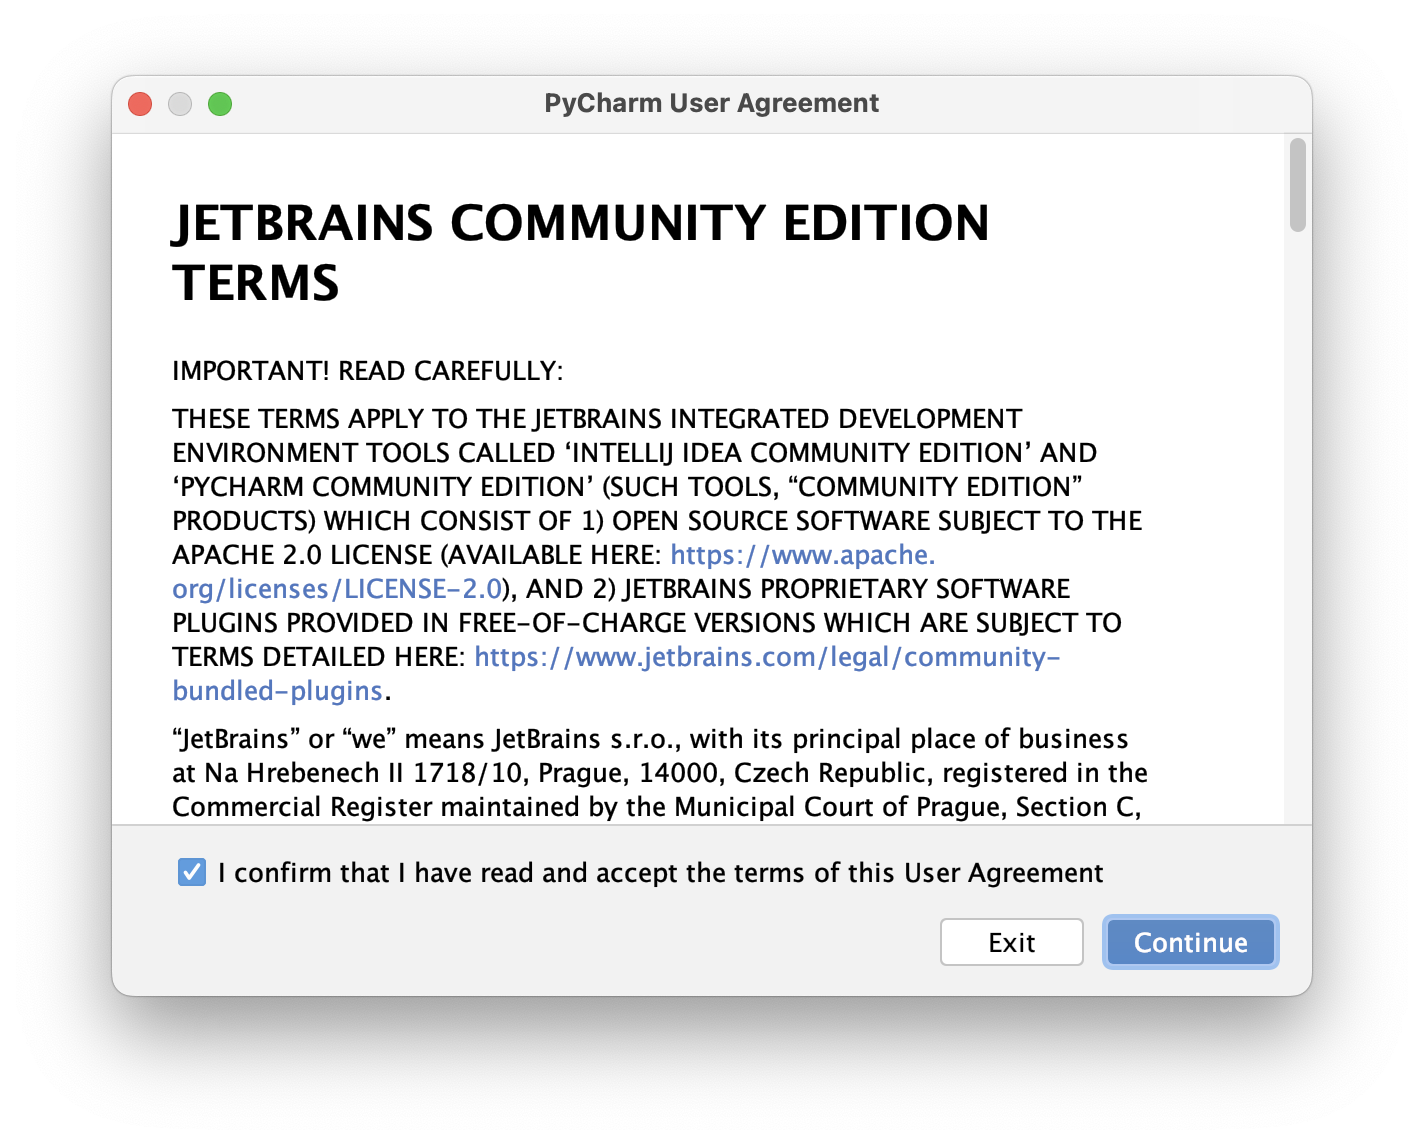
Task: Click the Continue button
Action: pyautogui.click(x=1190, y=942)
